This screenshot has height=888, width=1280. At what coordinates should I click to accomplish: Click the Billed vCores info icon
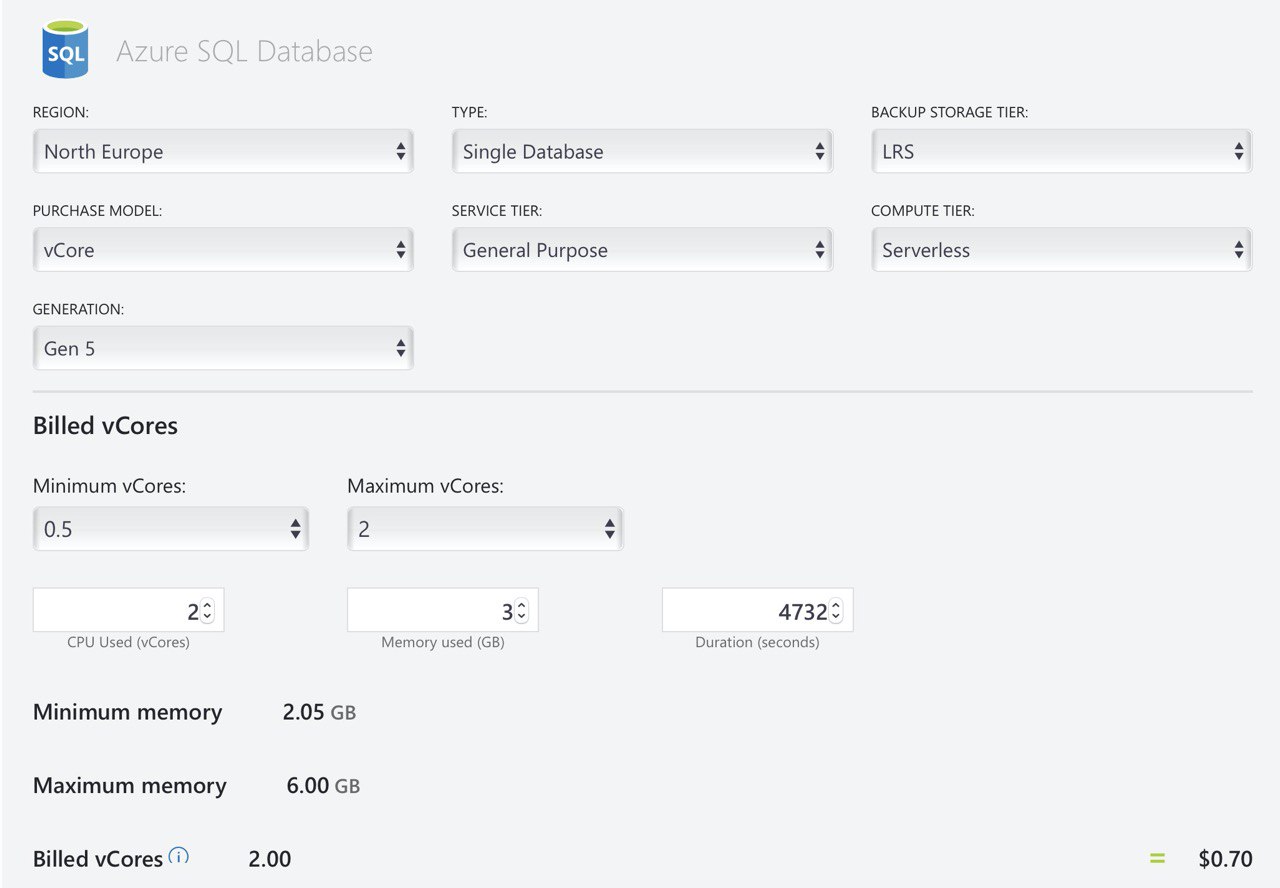(178, 856)
